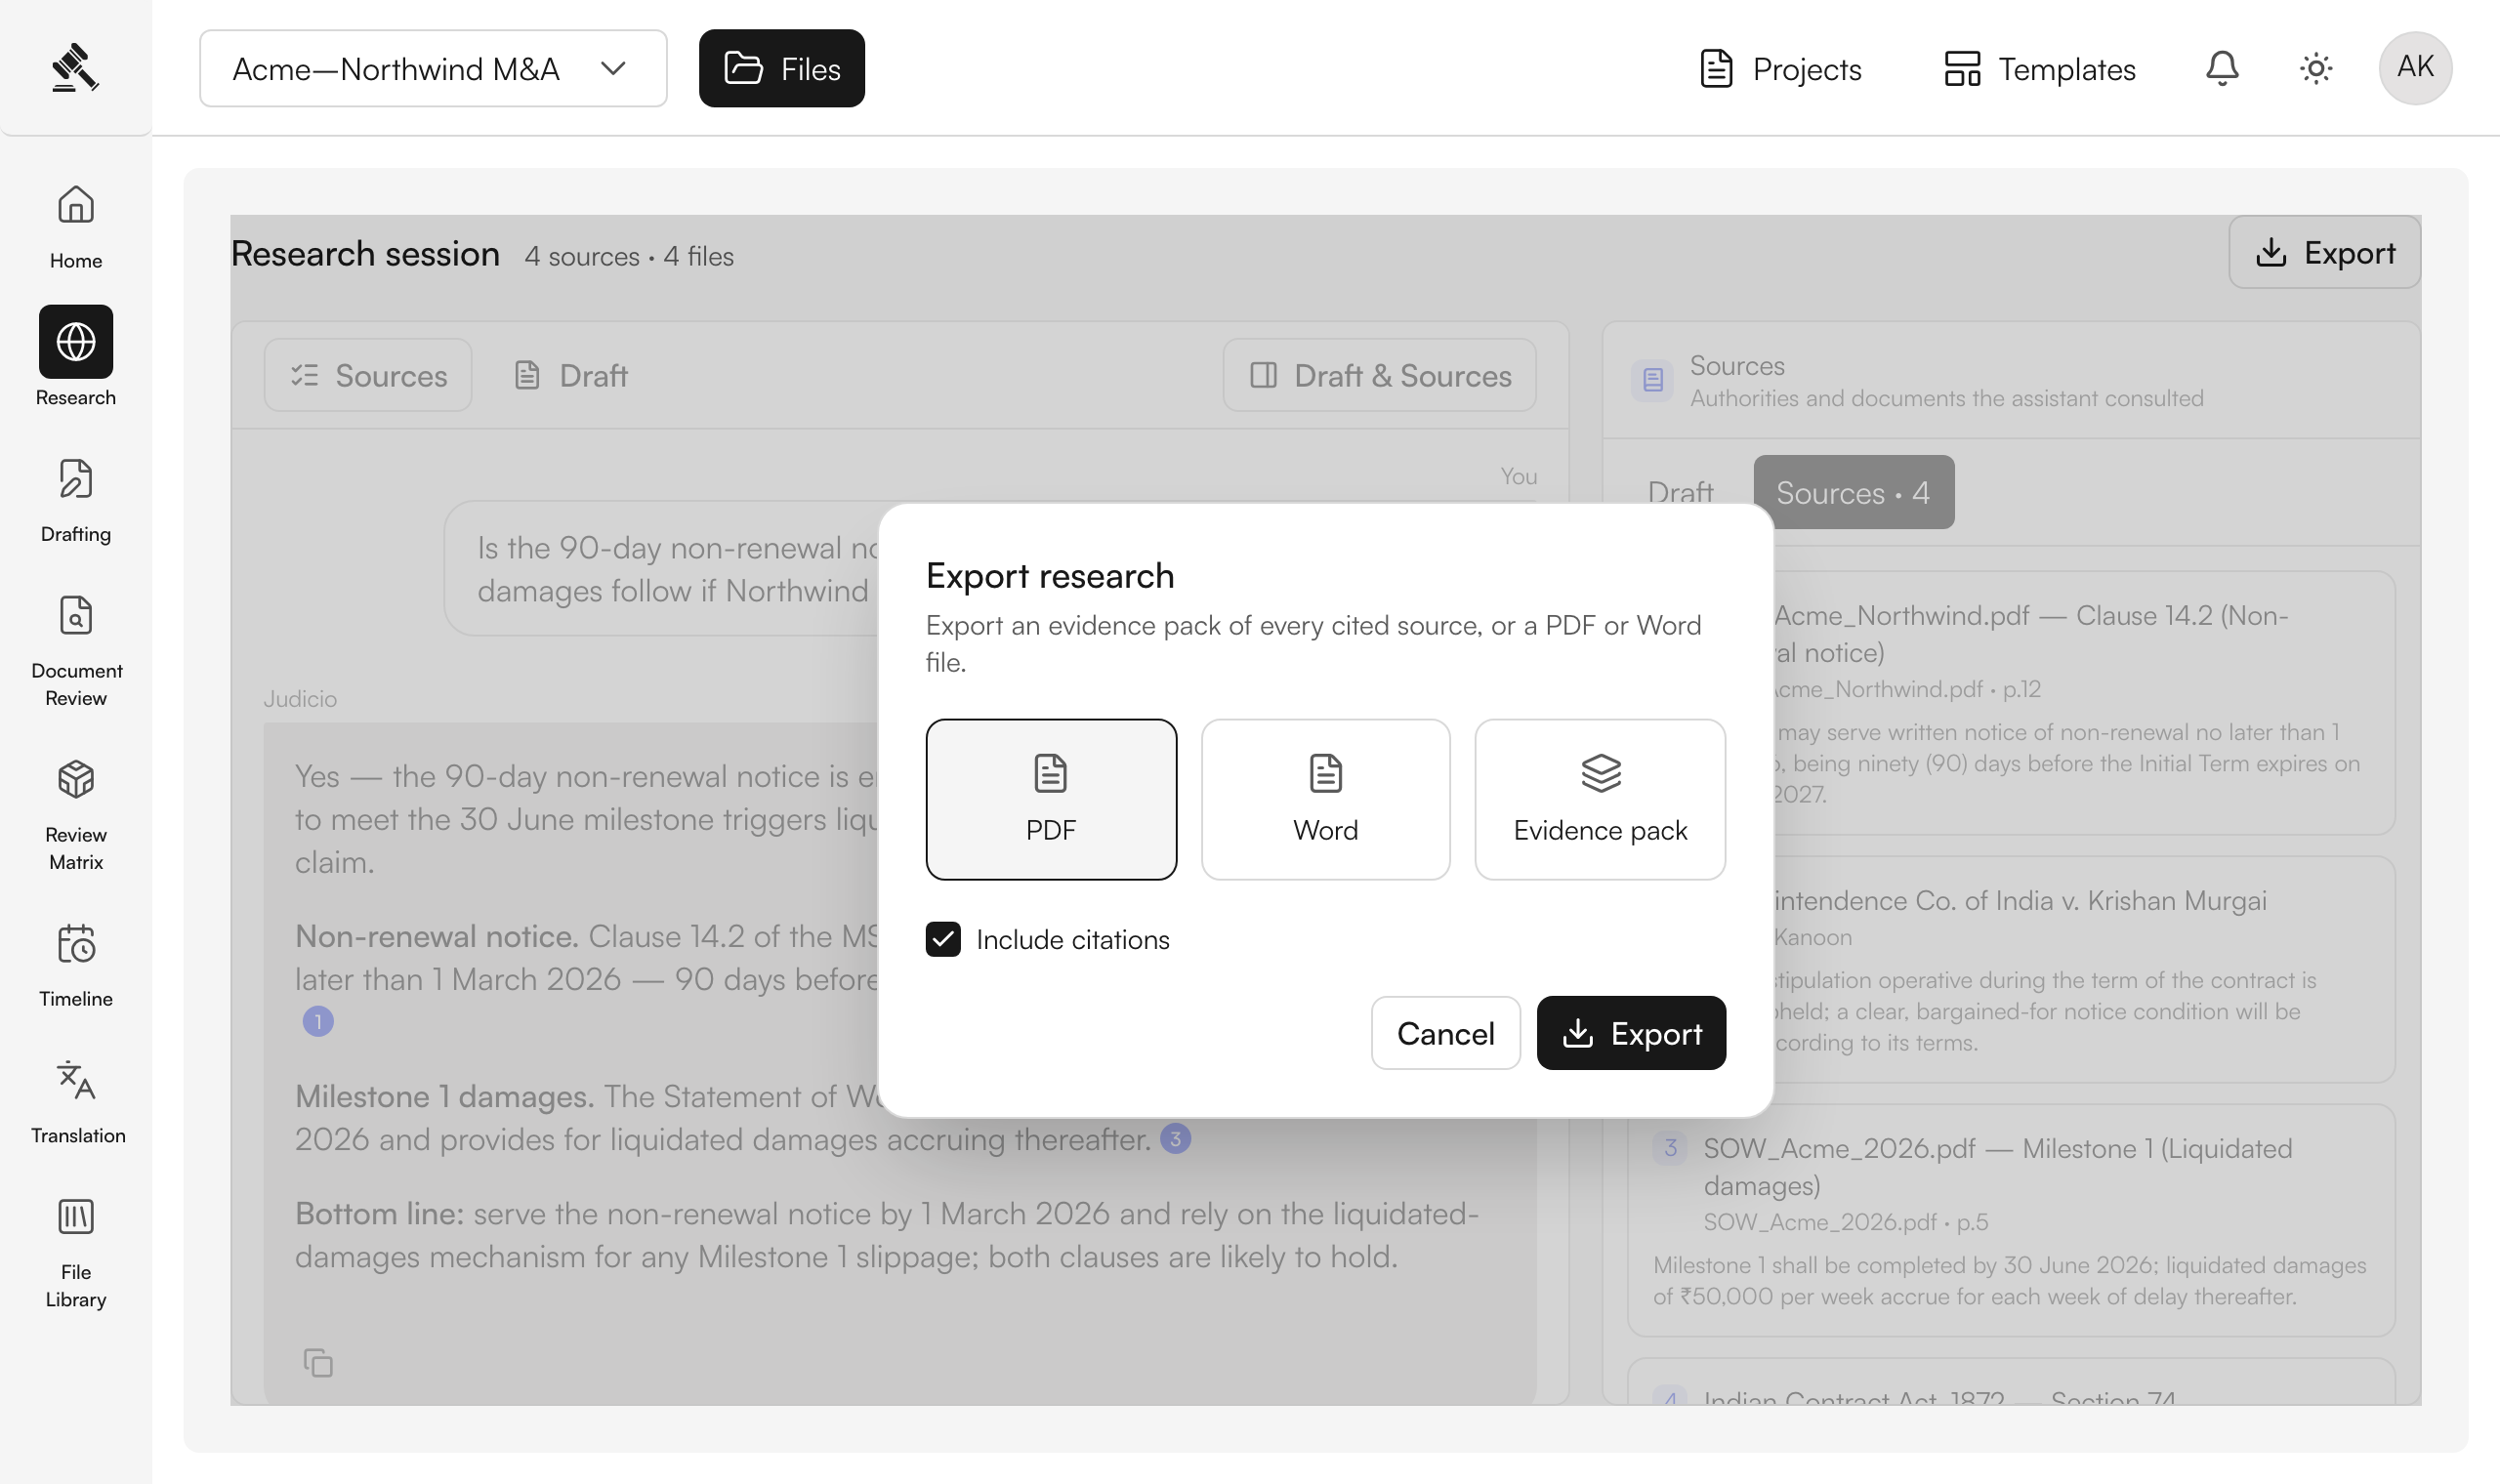Expand the Acme—Northwind M&A project dropdown

tap(433, 68)
